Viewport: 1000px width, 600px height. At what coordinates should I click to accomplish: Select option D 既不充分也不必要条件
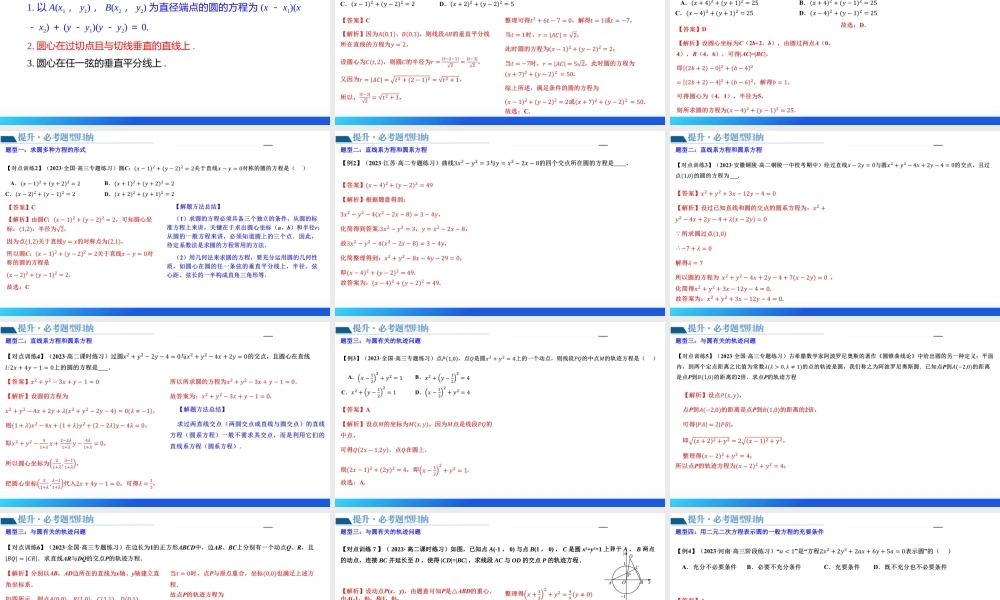pos(909,567)
